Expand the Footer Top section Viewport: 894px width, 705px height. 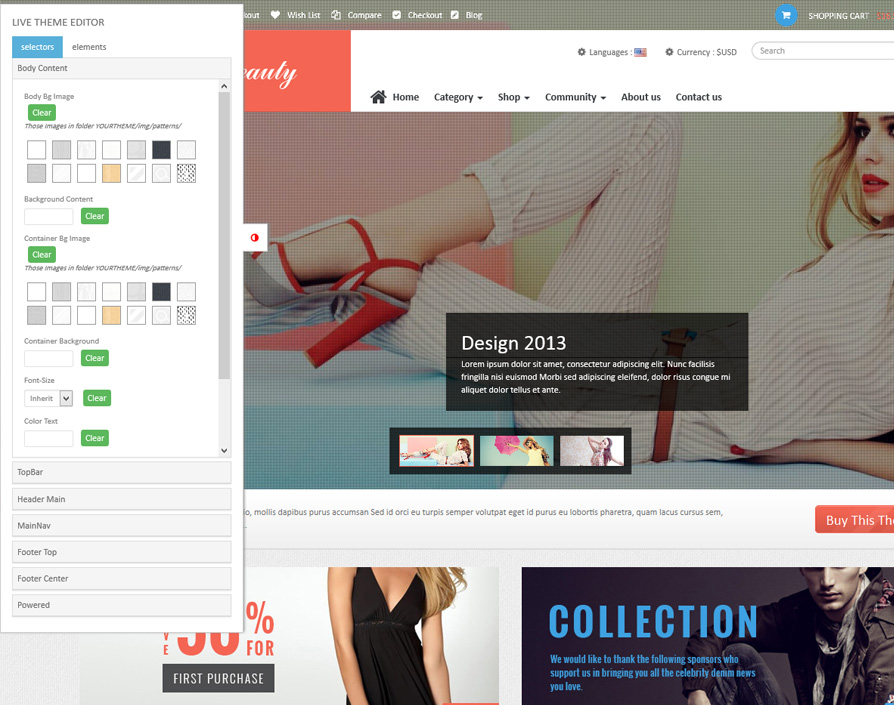point(121,552)
